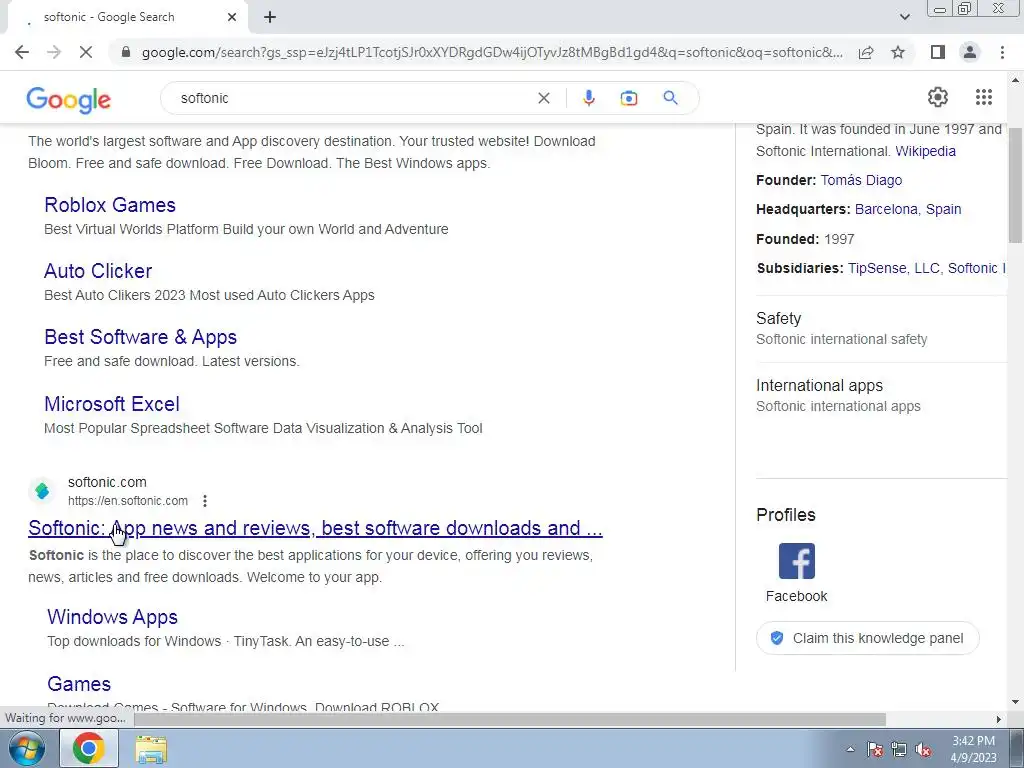Open the Facebook profile icon
The width and height of the screenshot is (1024, 768).
point(797,561)
